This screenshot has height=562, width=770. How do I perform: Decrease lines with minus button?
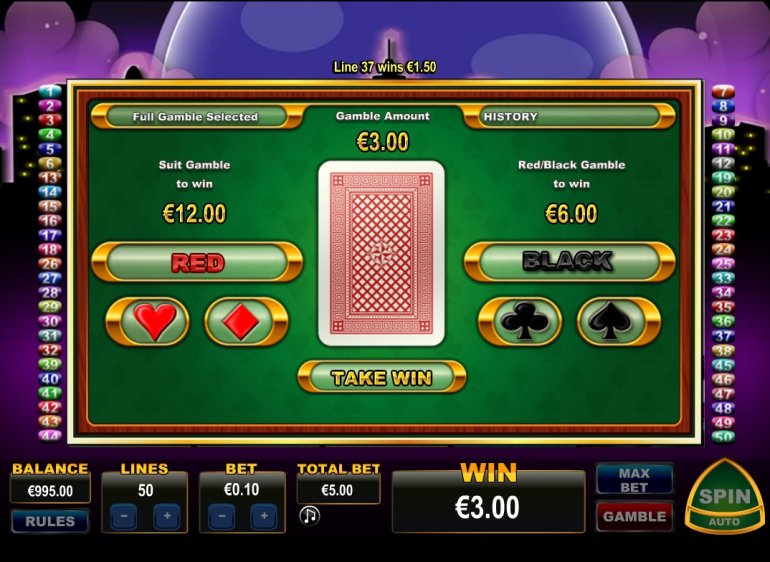[x=124, y=516]
